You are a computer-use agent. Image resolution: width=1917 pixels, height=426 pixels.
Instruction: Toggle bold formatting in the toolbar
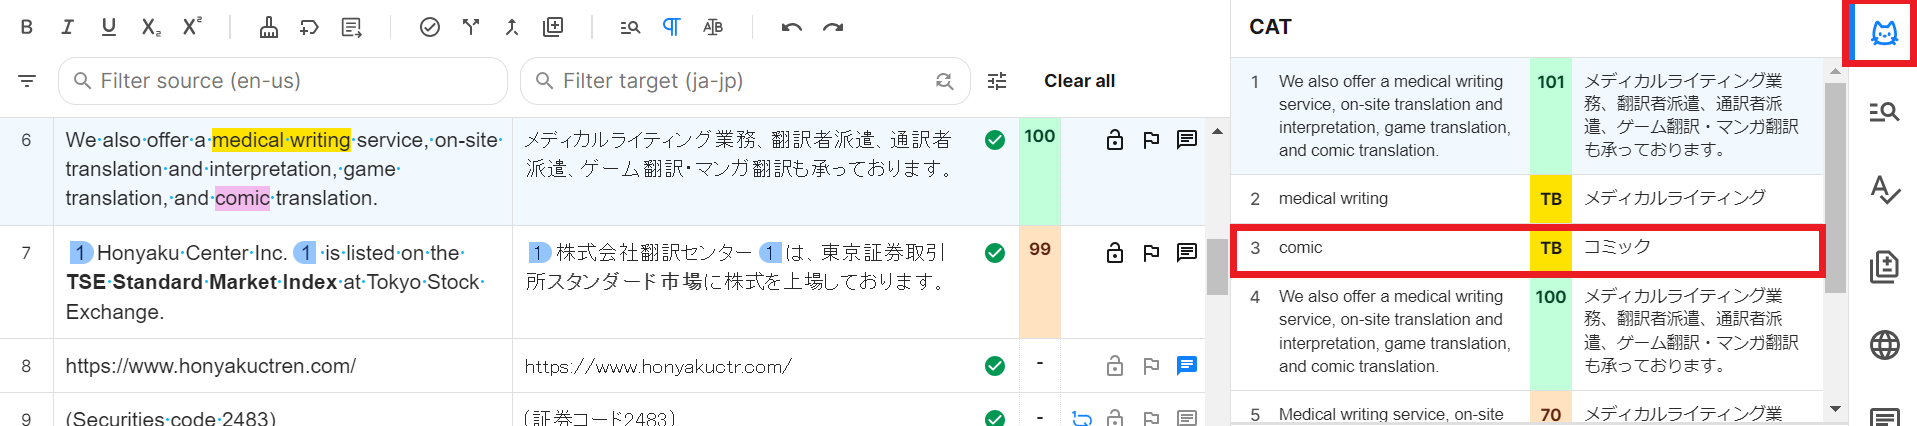pos(27,27)
